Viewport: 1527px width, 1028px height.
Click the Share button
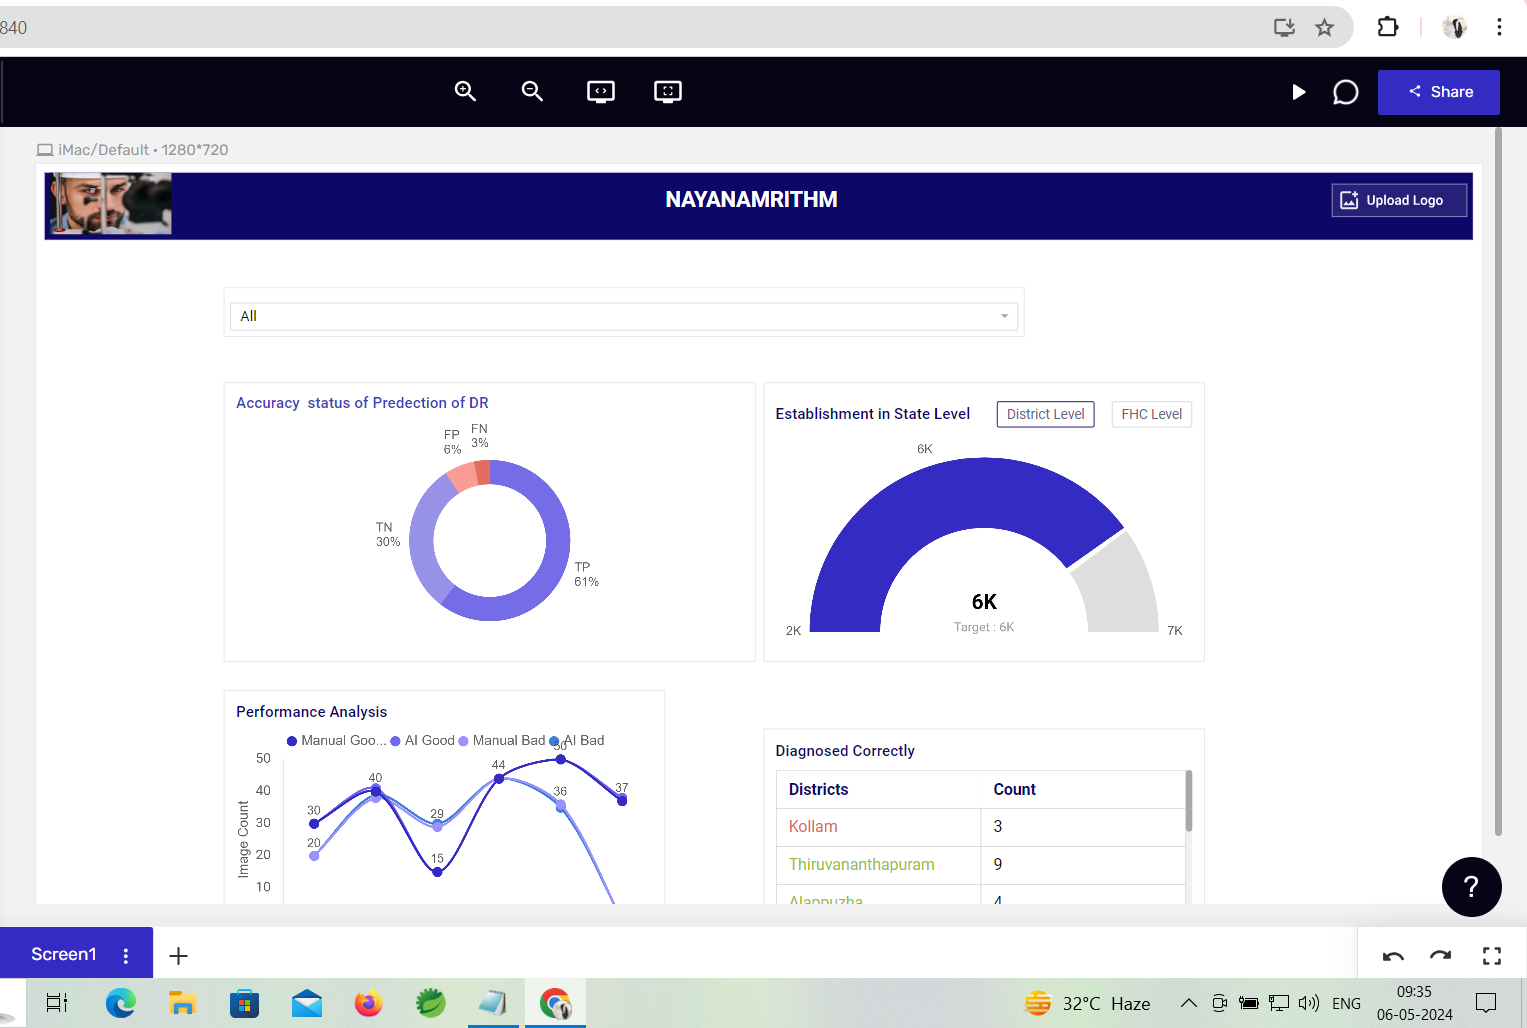click(1439, 92)
